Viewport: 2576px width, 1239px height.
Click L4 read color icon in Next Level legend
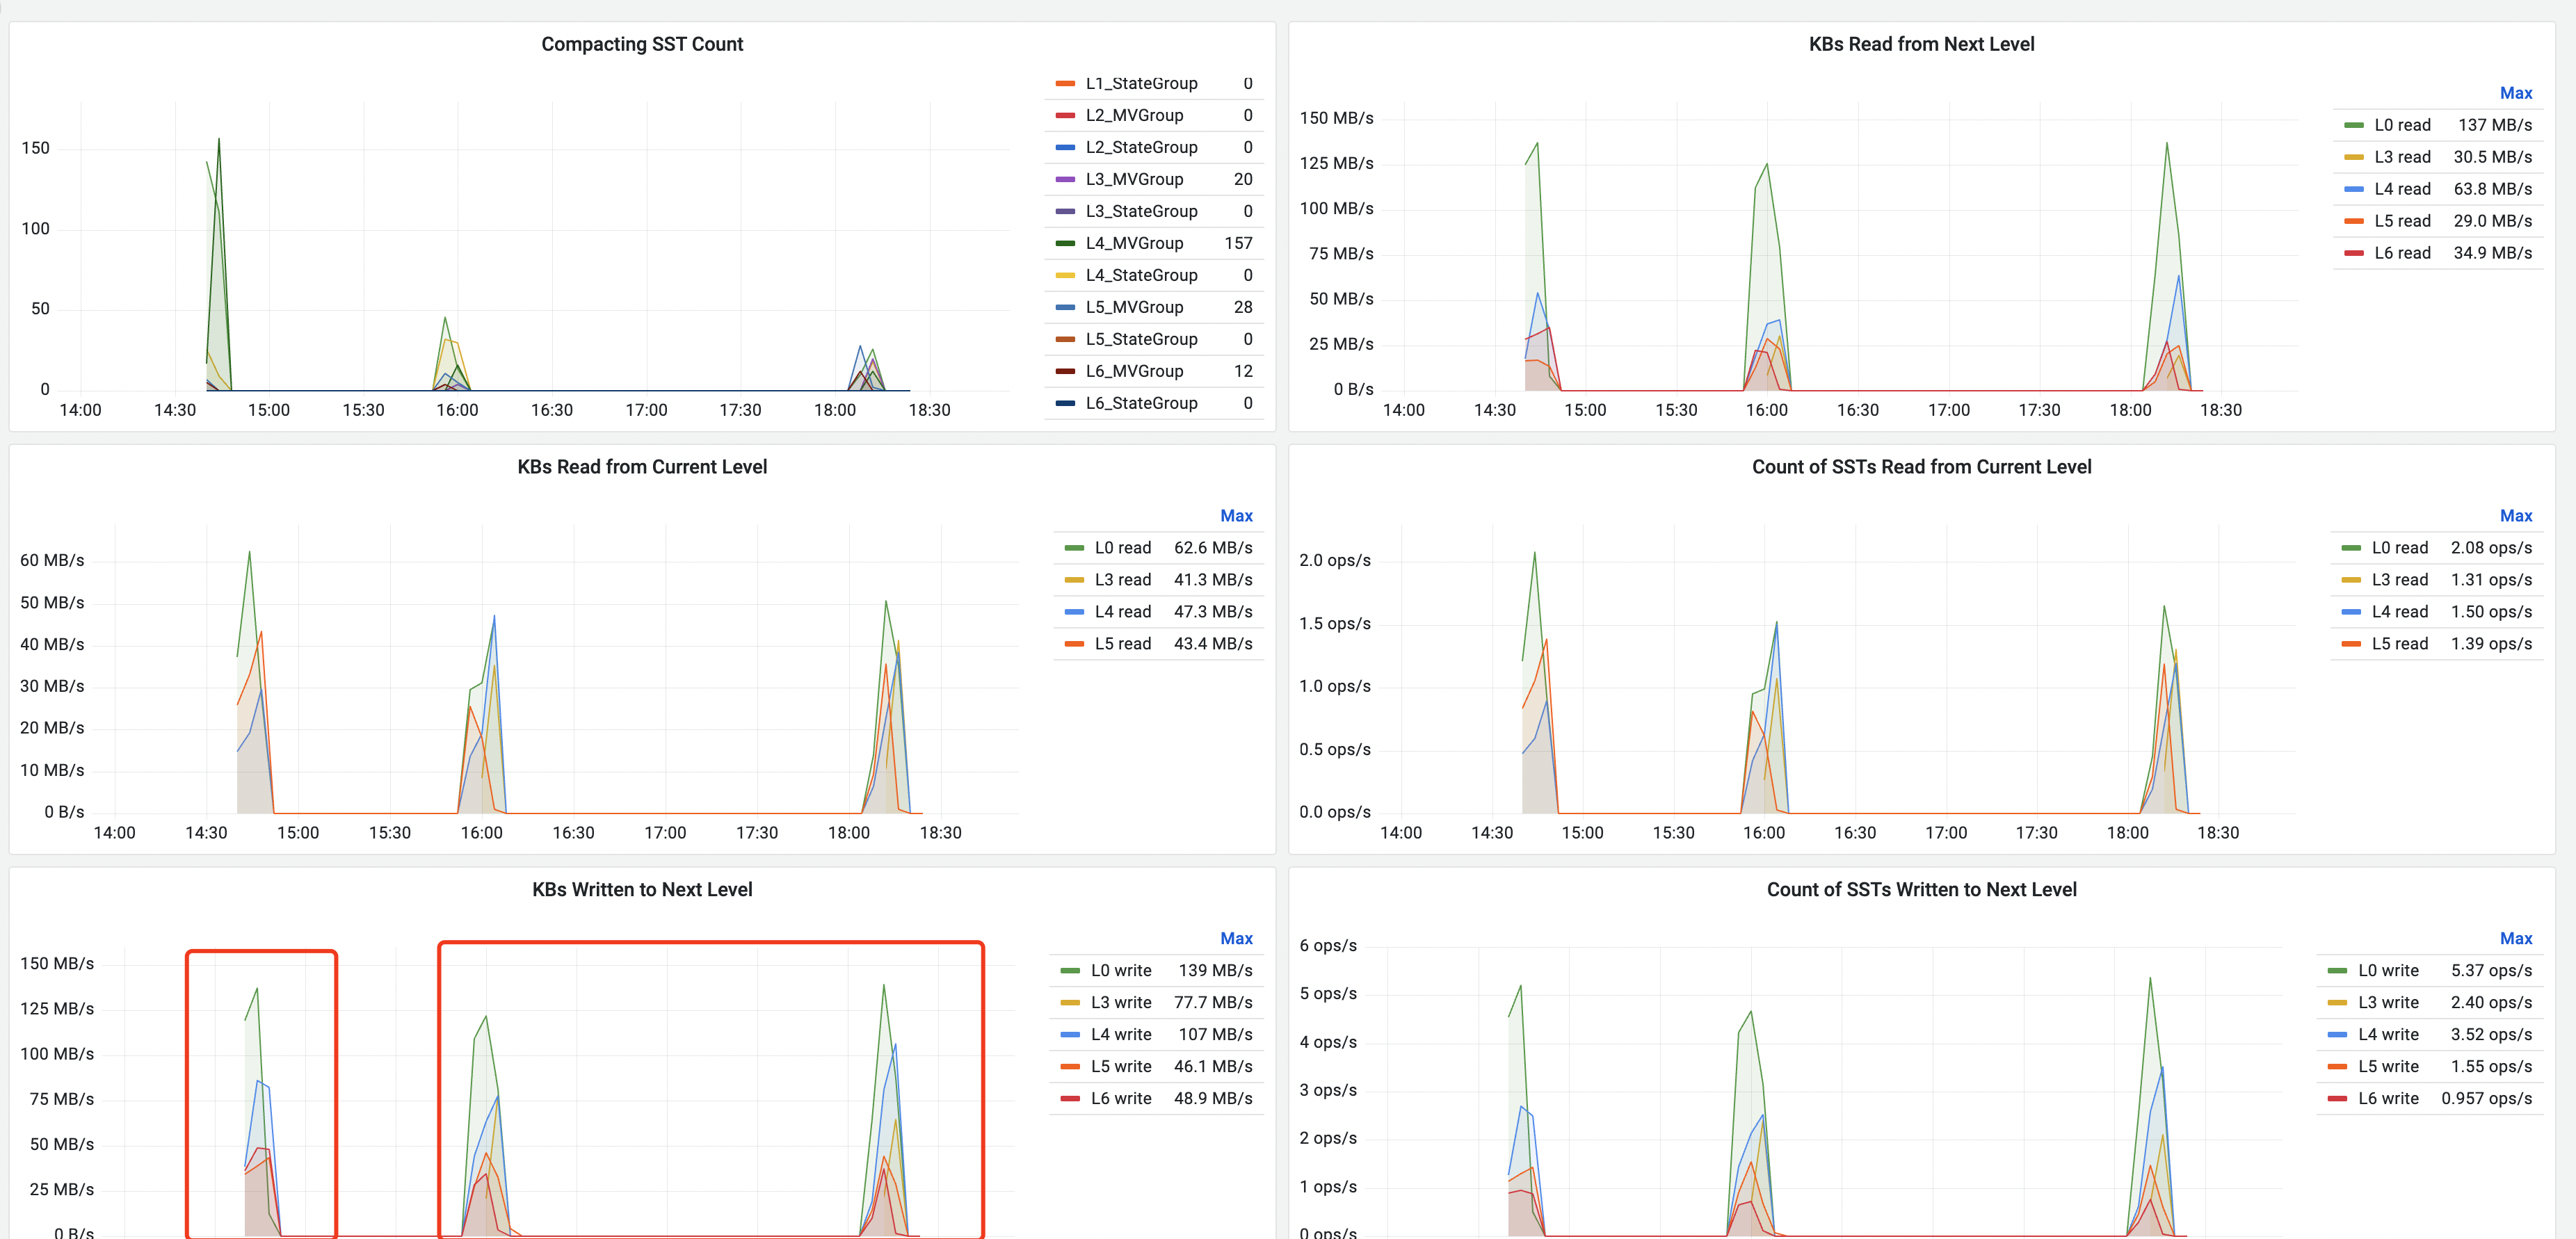pos(2354,189)
